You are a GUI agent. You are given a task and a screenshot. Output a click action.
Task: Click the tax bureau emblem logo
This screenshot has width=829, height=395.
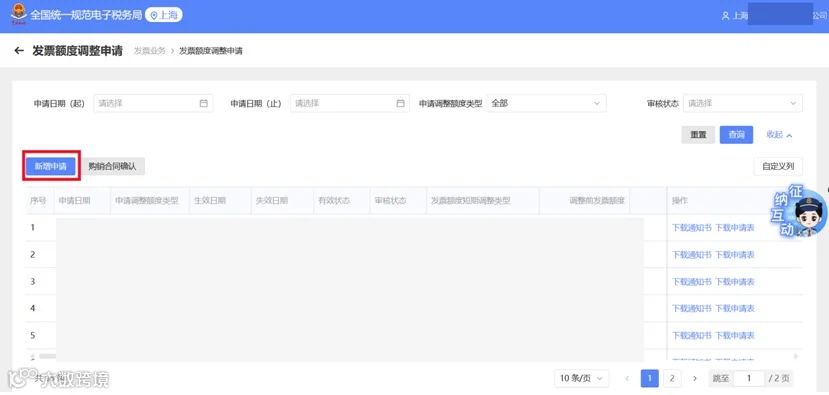(x=18, y=14)
